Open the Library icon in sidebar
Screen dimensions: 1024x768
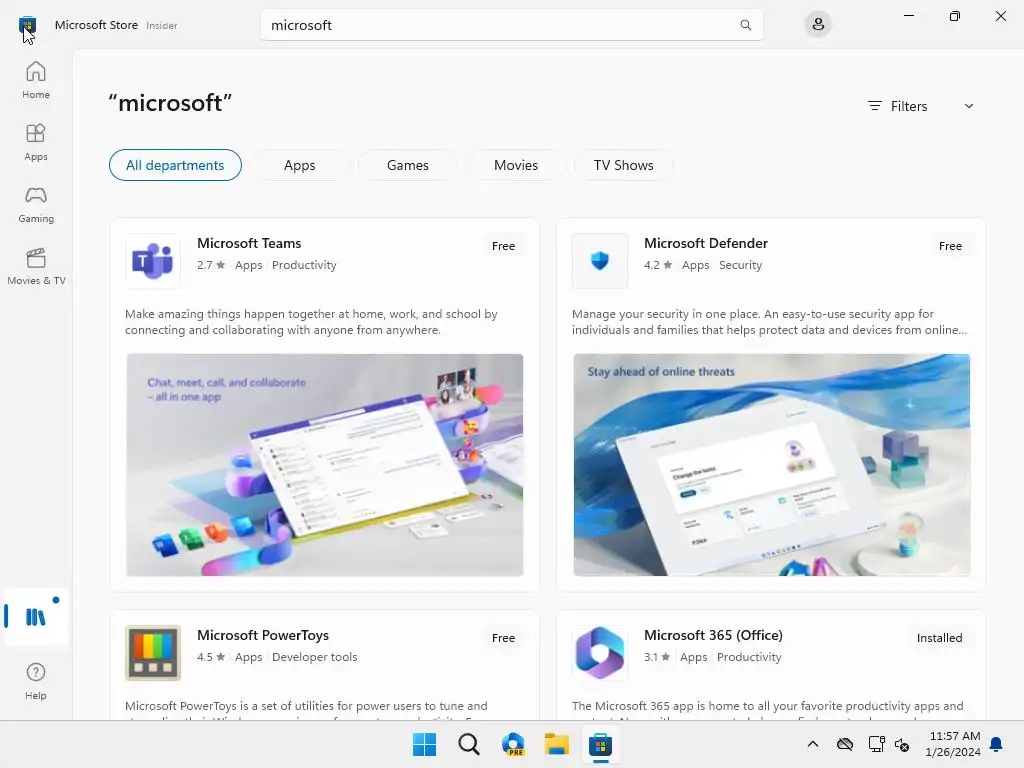pyautogui.click(x=36, y=616)
